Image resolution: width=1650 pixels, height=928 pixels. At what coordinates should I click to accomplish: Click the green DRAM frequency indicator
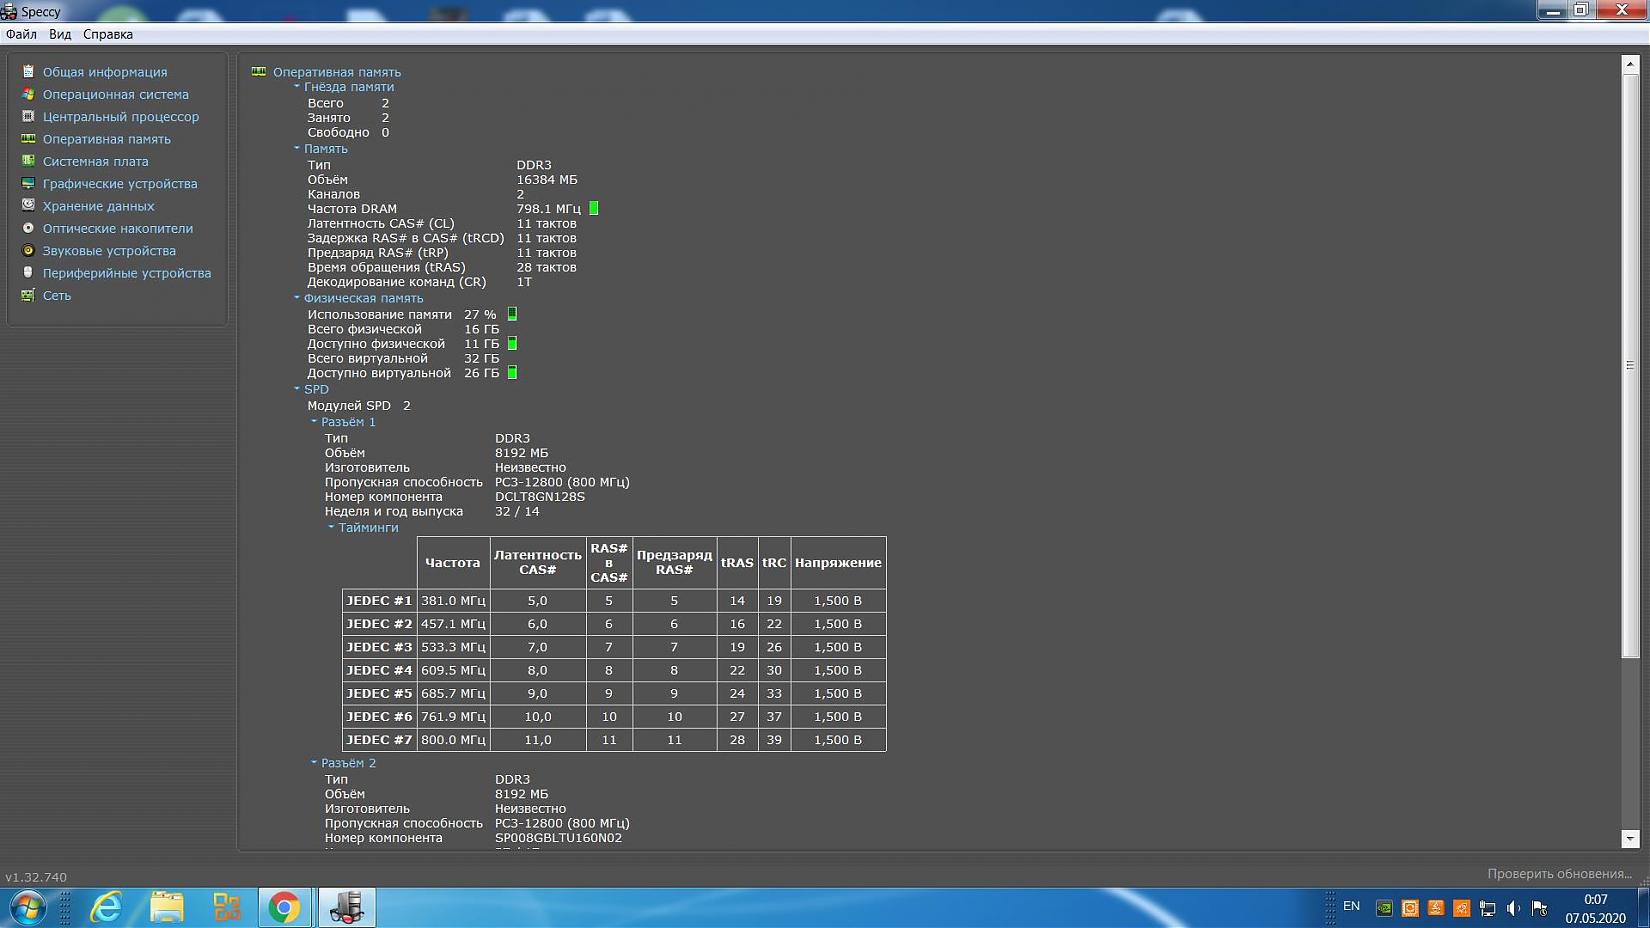coord(594,209)
